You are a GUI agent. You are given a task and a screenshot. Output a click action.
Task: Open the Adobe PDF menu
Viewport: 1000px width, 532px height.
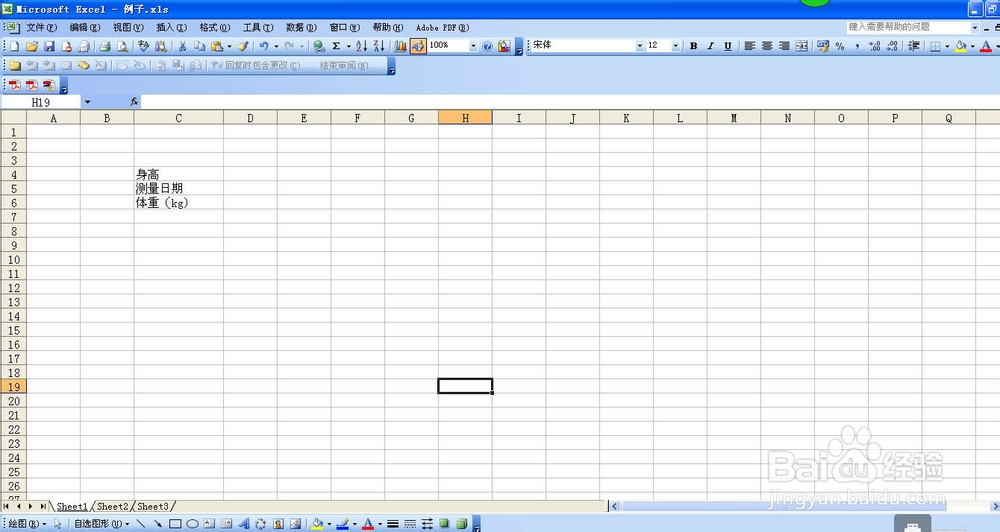click(442, 27)
